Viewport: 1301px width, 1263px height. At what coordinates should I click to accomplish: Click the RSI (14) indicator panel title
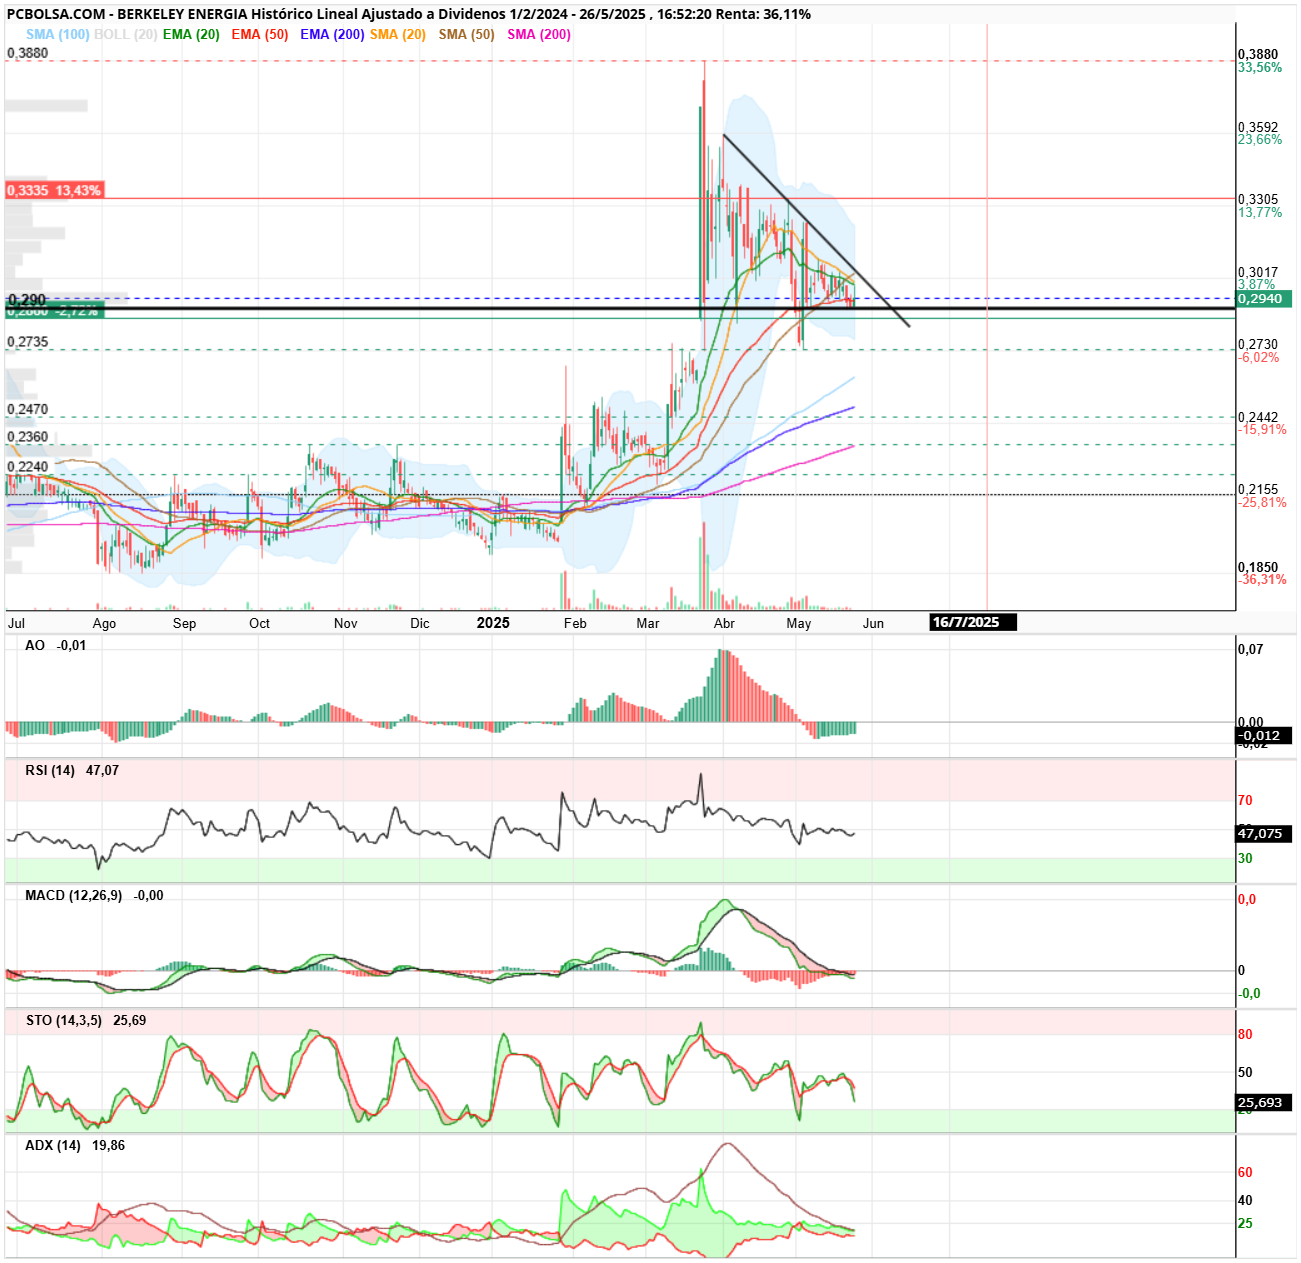click(x=50, y=771)
